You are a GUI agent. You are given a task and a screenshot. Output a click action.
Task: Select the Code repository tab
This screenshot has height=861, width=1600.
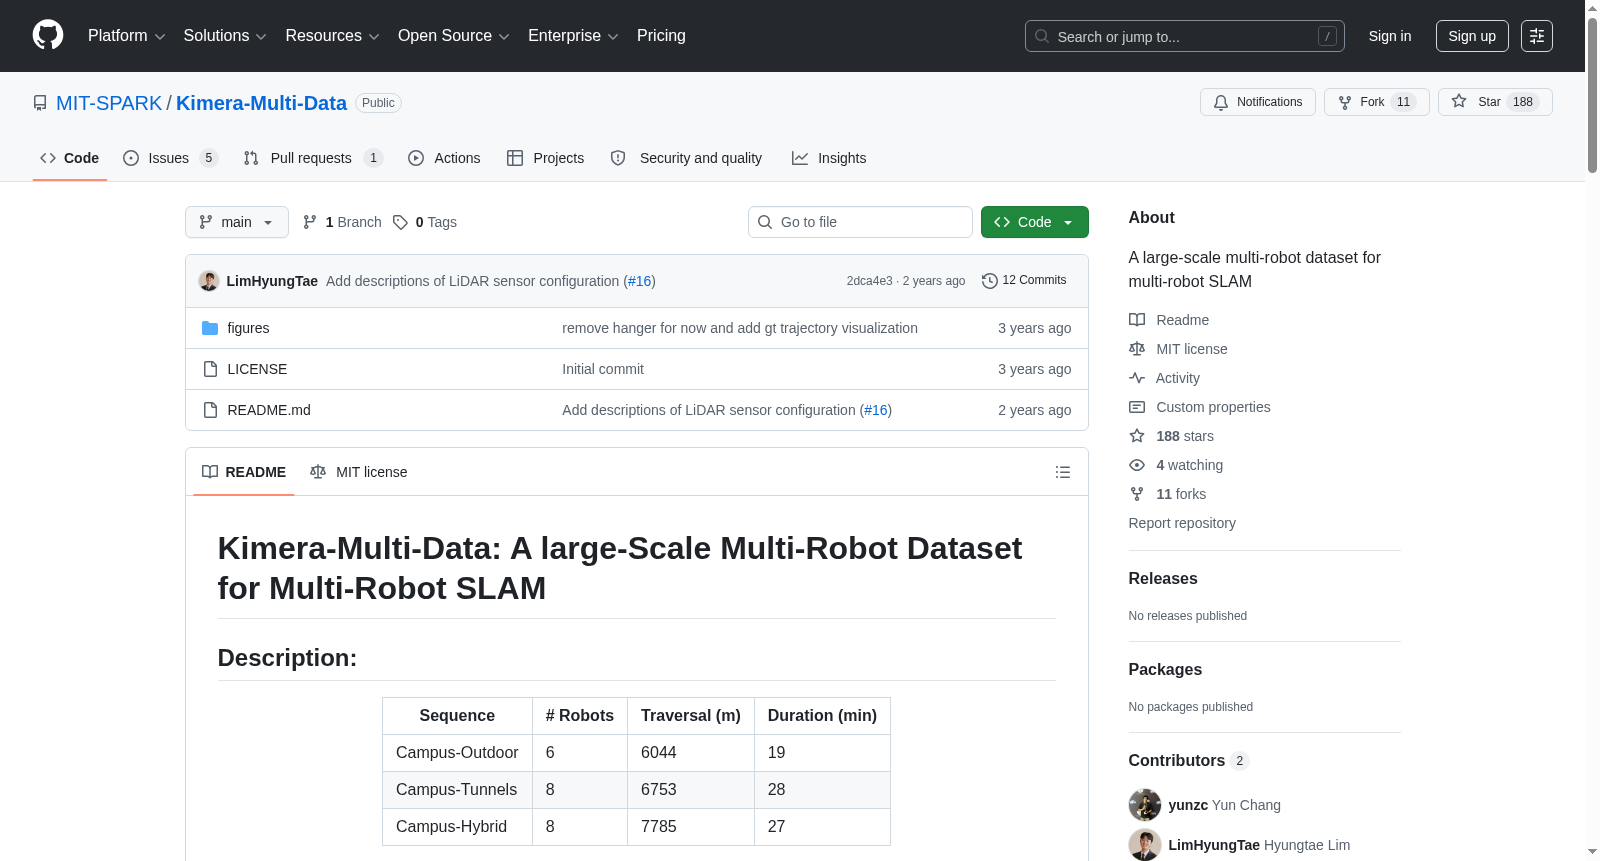(x=70, y=158)
